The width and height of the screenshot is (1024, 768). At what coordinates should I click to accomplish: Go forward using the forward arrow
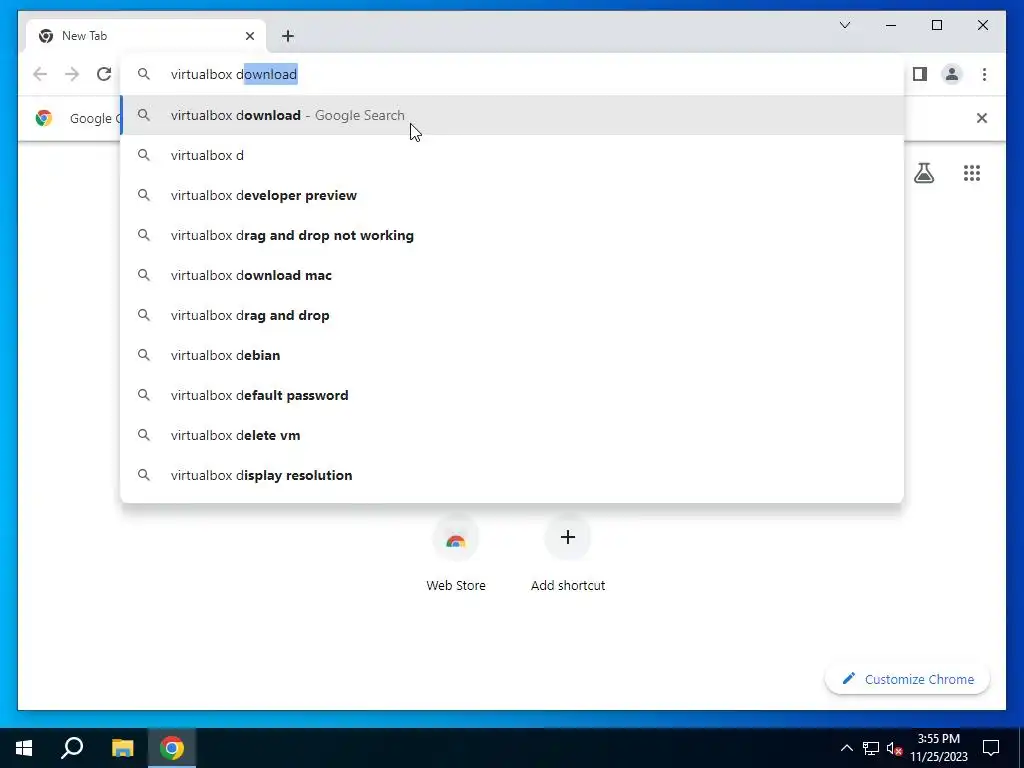point(72,74)
